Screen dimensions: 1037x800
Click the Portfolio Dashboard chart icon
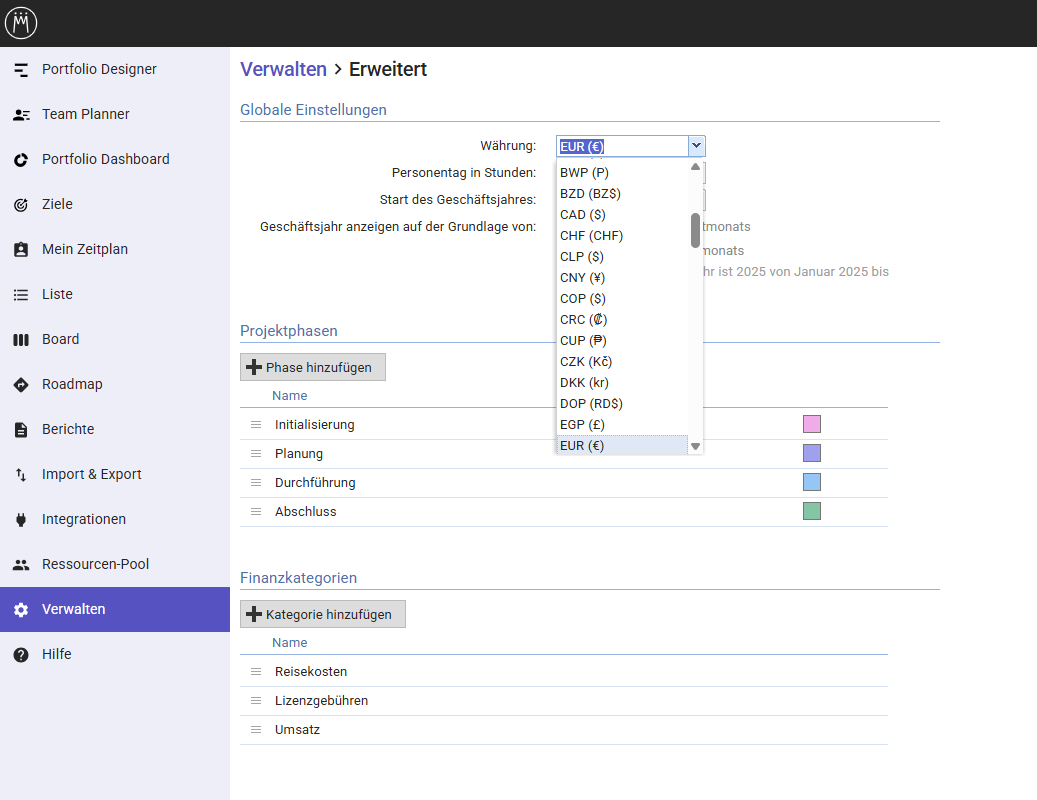21,160
